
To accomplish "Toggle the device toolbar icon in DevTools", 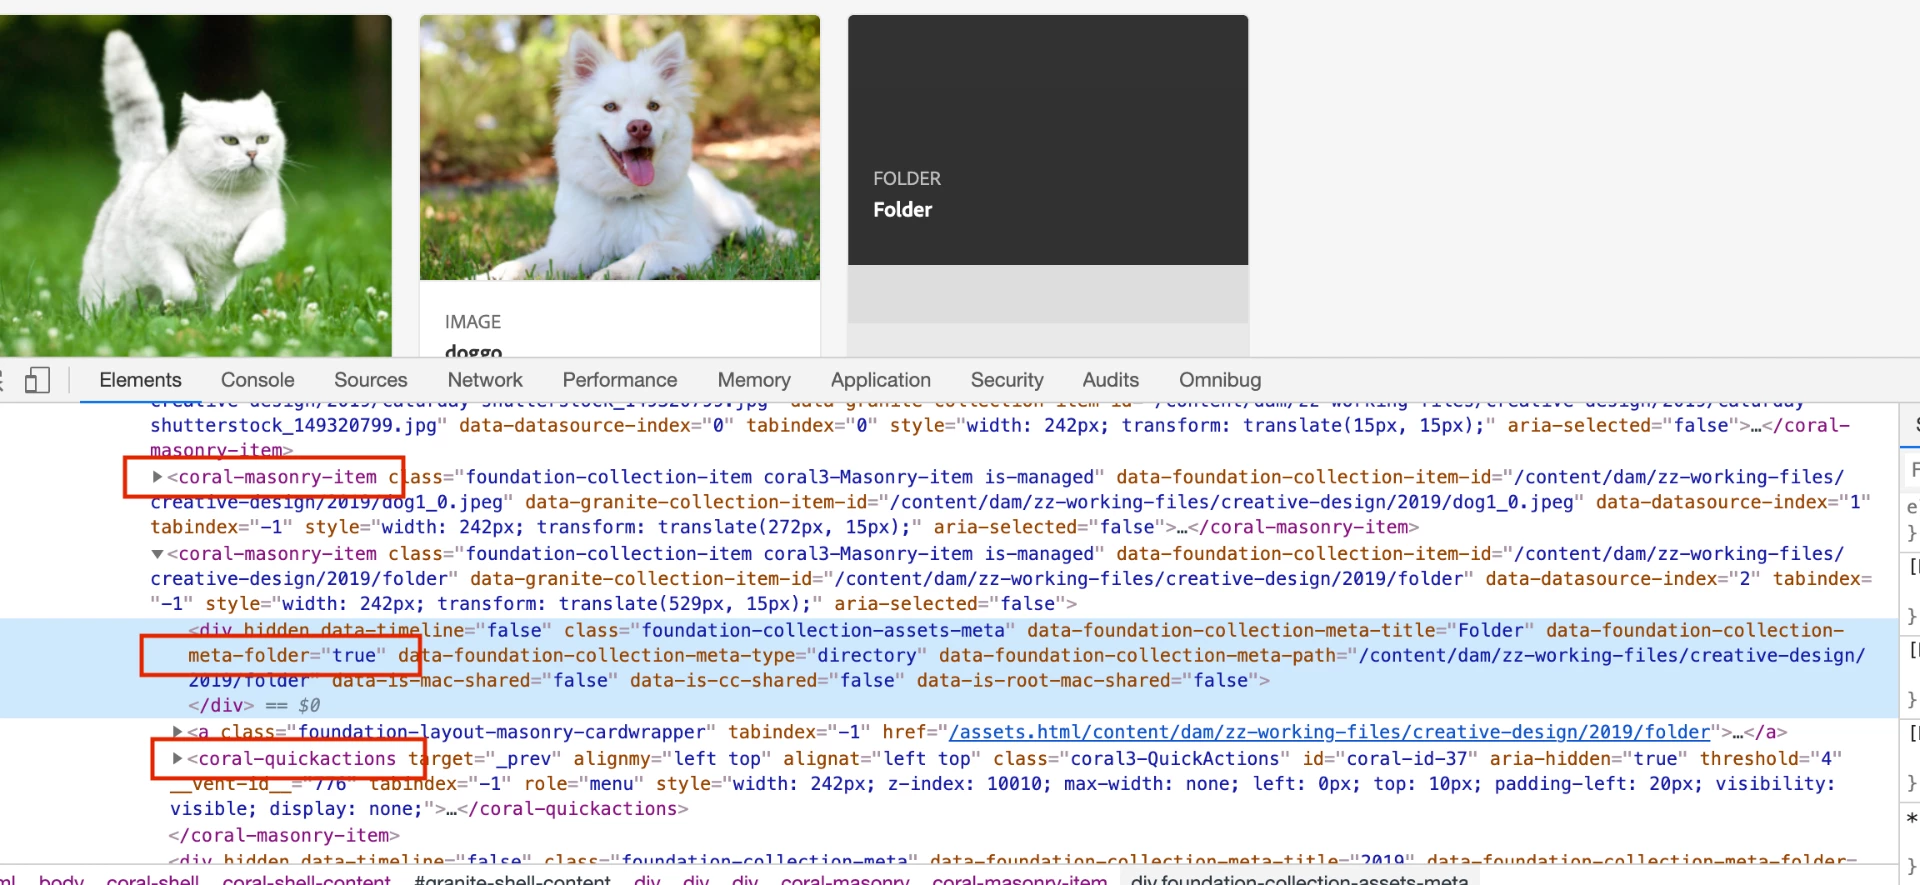I will [37, 380].
